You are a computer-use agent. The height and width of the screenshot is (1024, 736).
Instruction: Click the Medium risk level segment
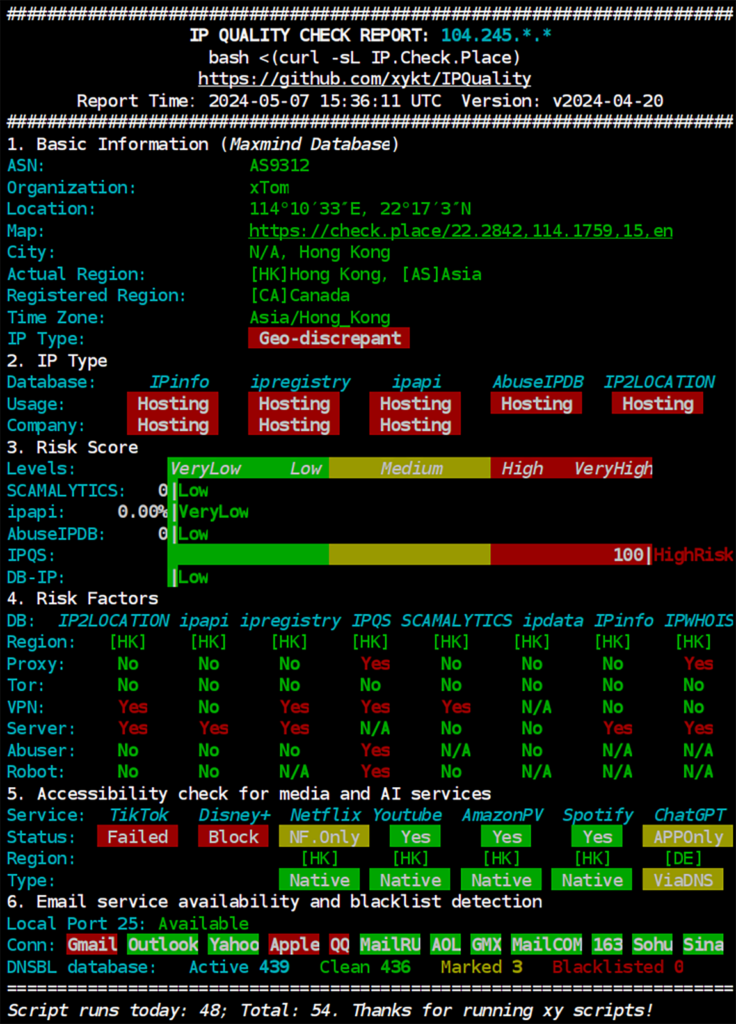(410, 468)
